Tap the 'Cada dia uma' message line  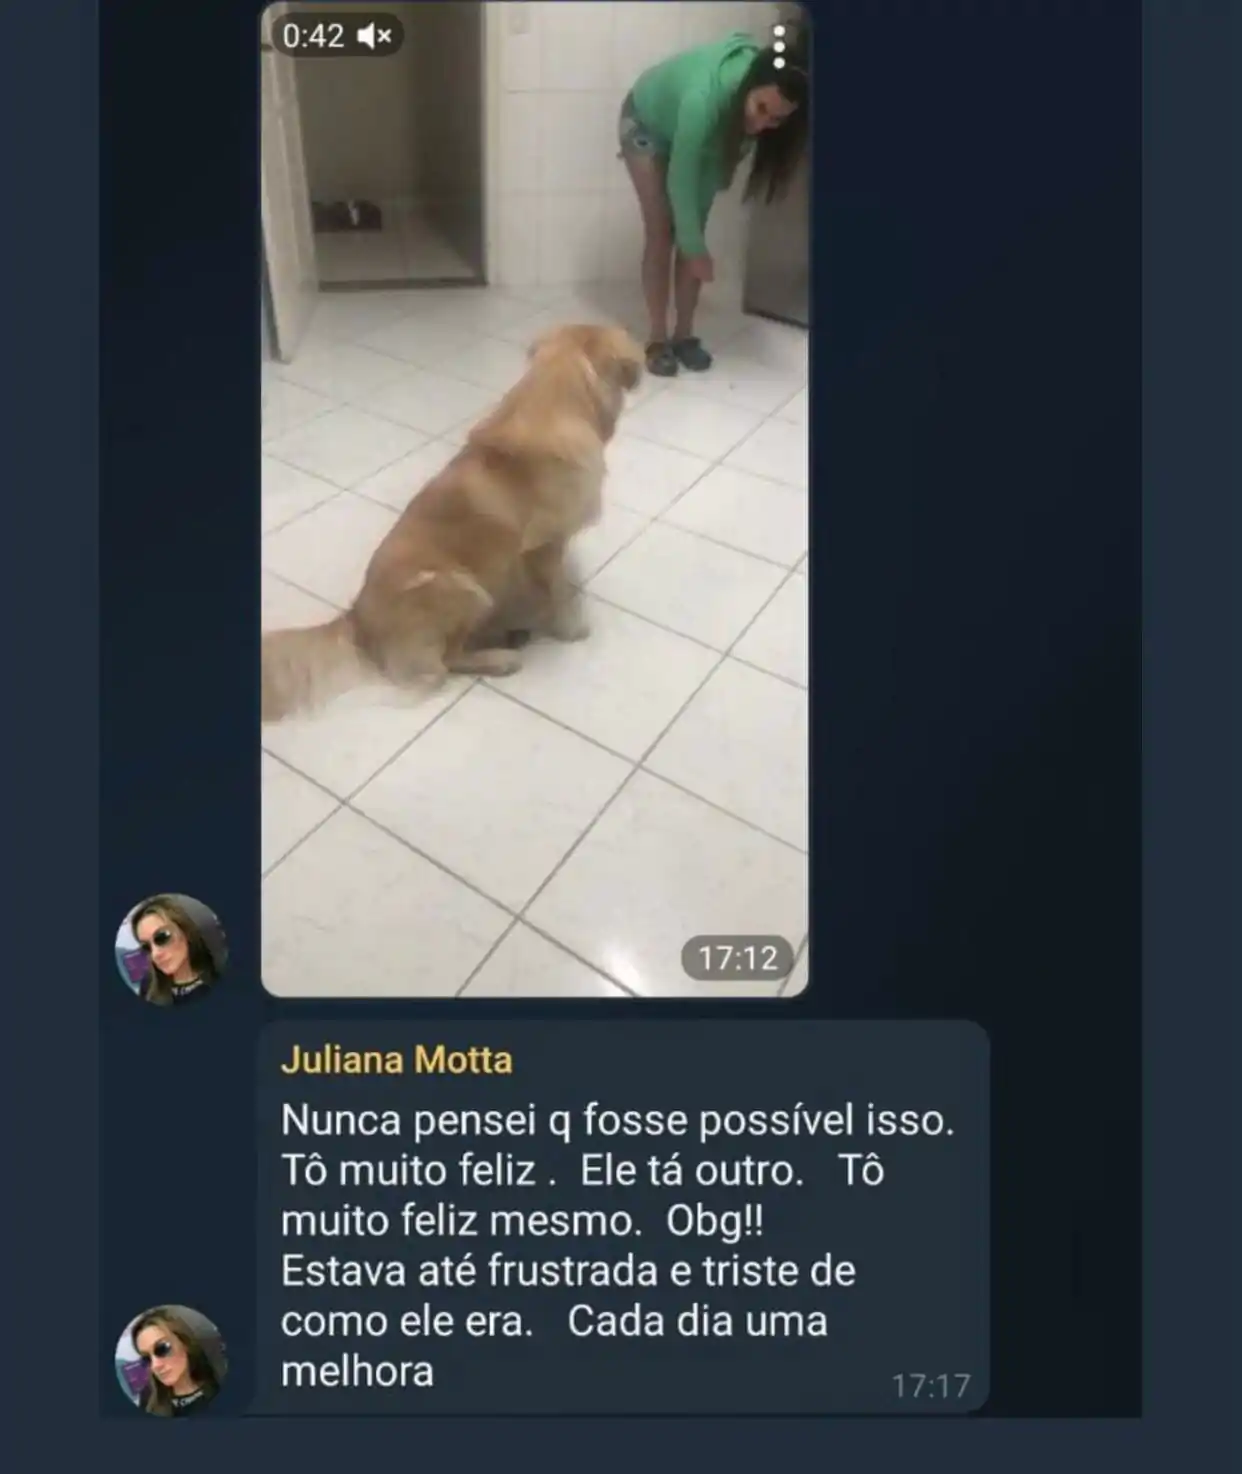697,1321
